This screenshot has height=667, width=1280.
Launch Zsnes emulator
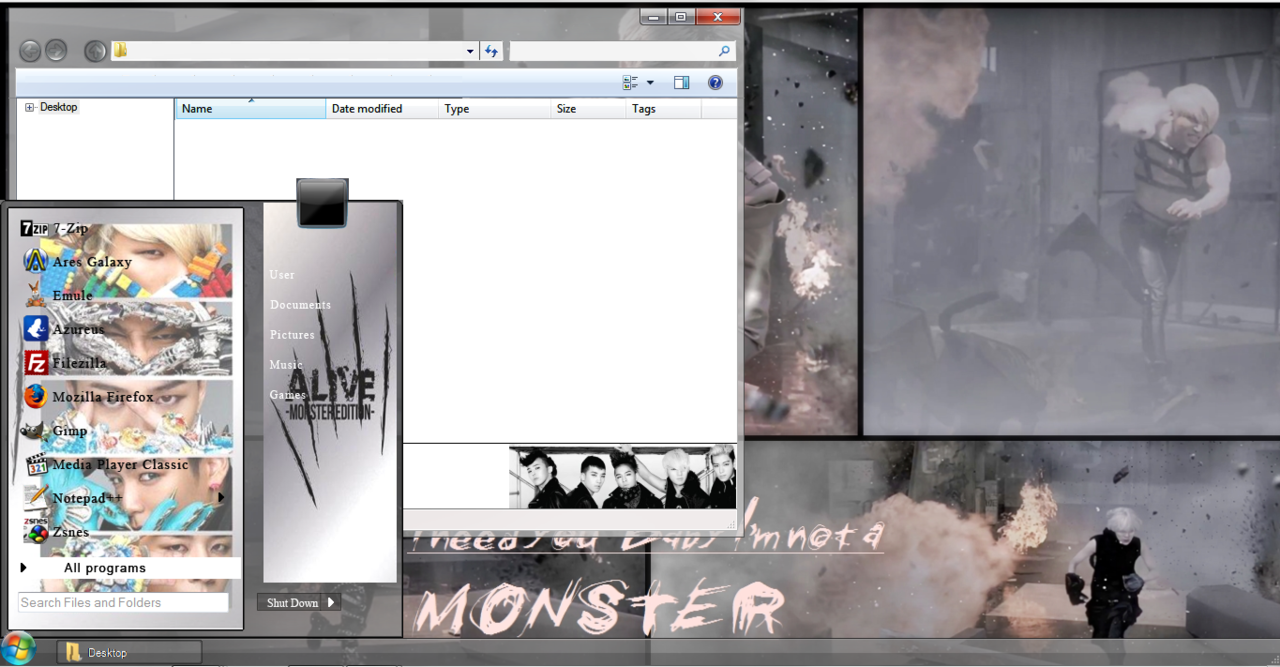[x=56, y=531]
